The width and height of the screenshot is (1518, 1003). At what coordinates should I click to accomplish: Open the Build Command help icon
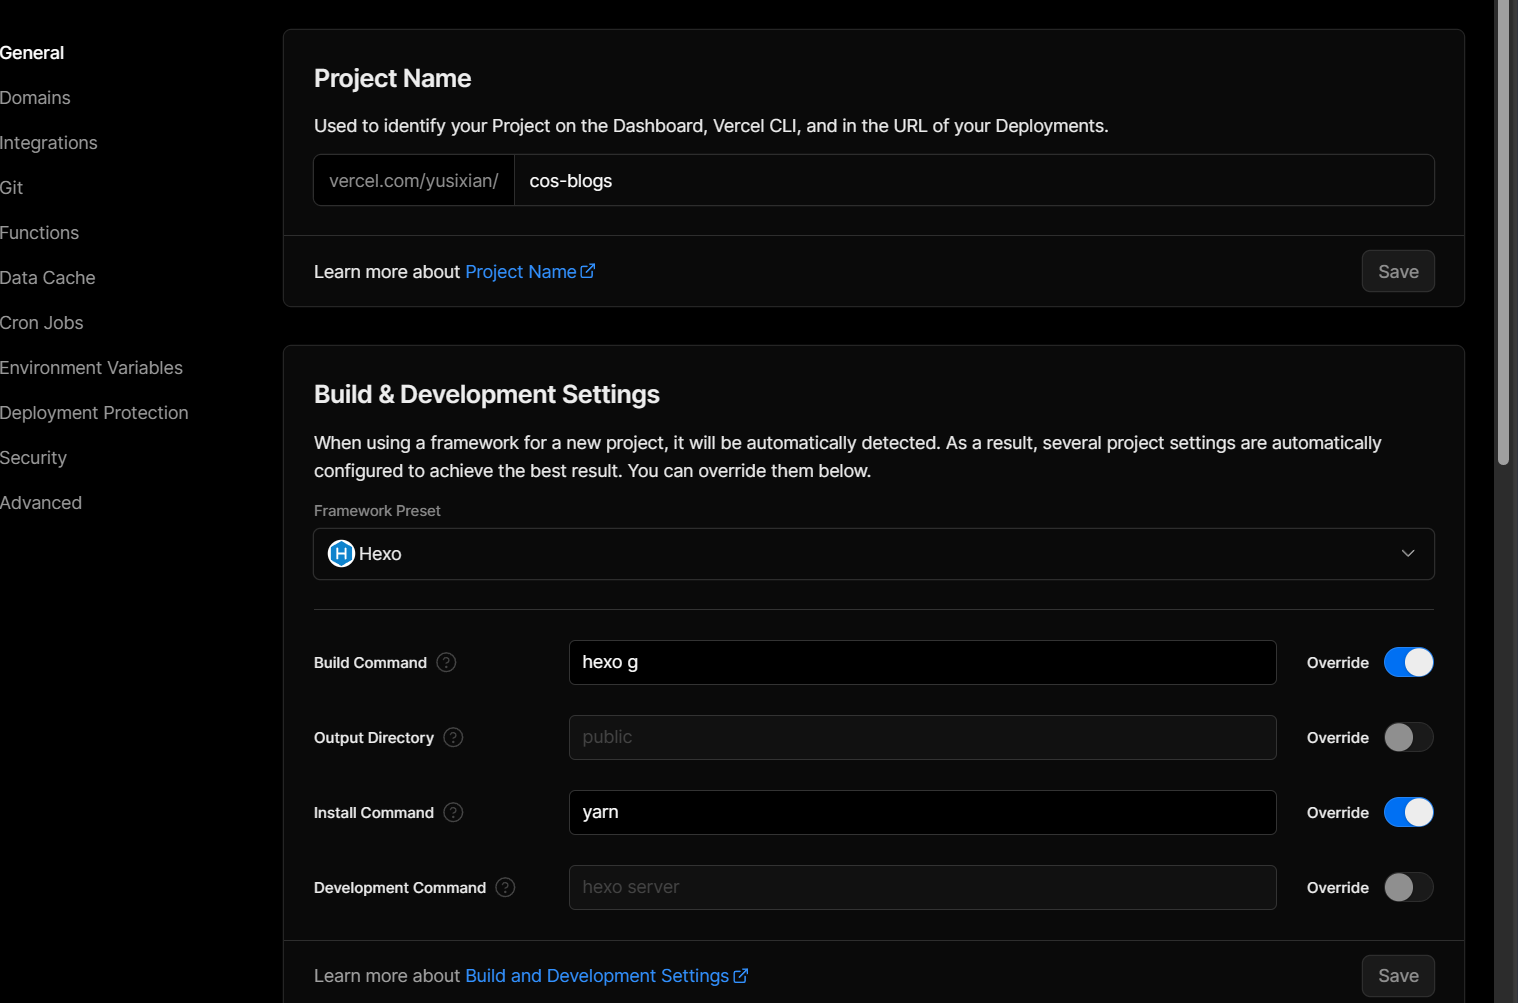point(446,662)
